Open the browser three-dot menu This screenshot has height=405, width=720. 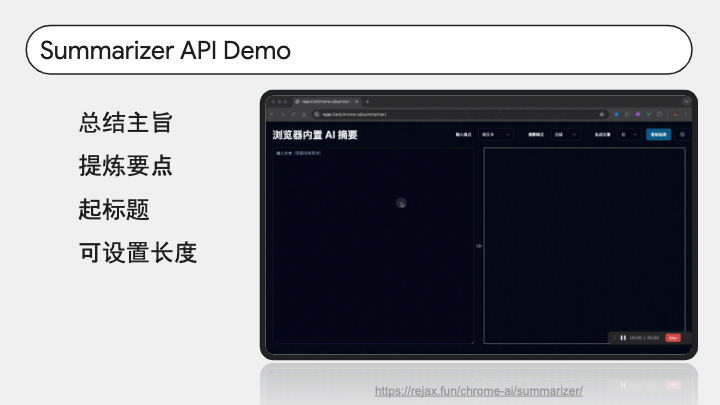tap(686, 114)
